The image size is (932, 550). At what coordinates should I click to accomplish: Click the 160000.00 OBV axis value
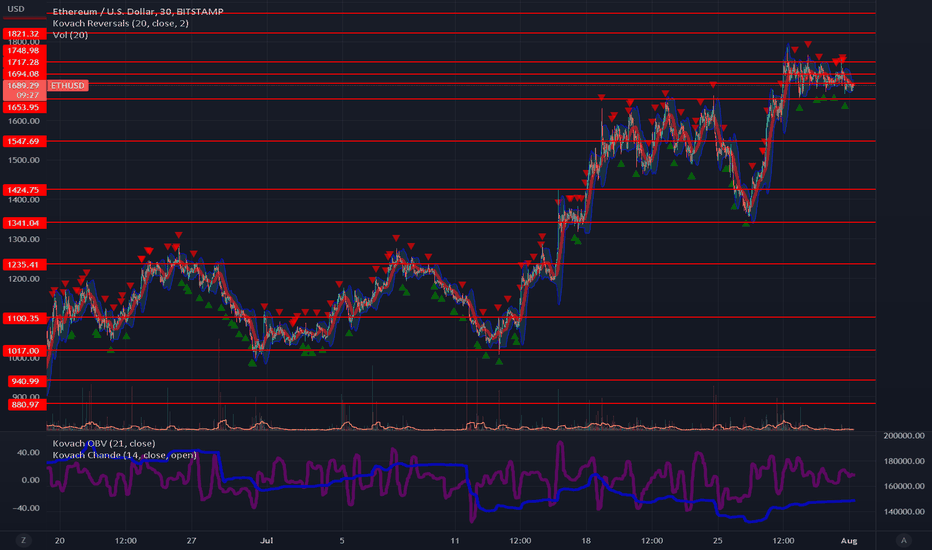[x=904, y=486]
